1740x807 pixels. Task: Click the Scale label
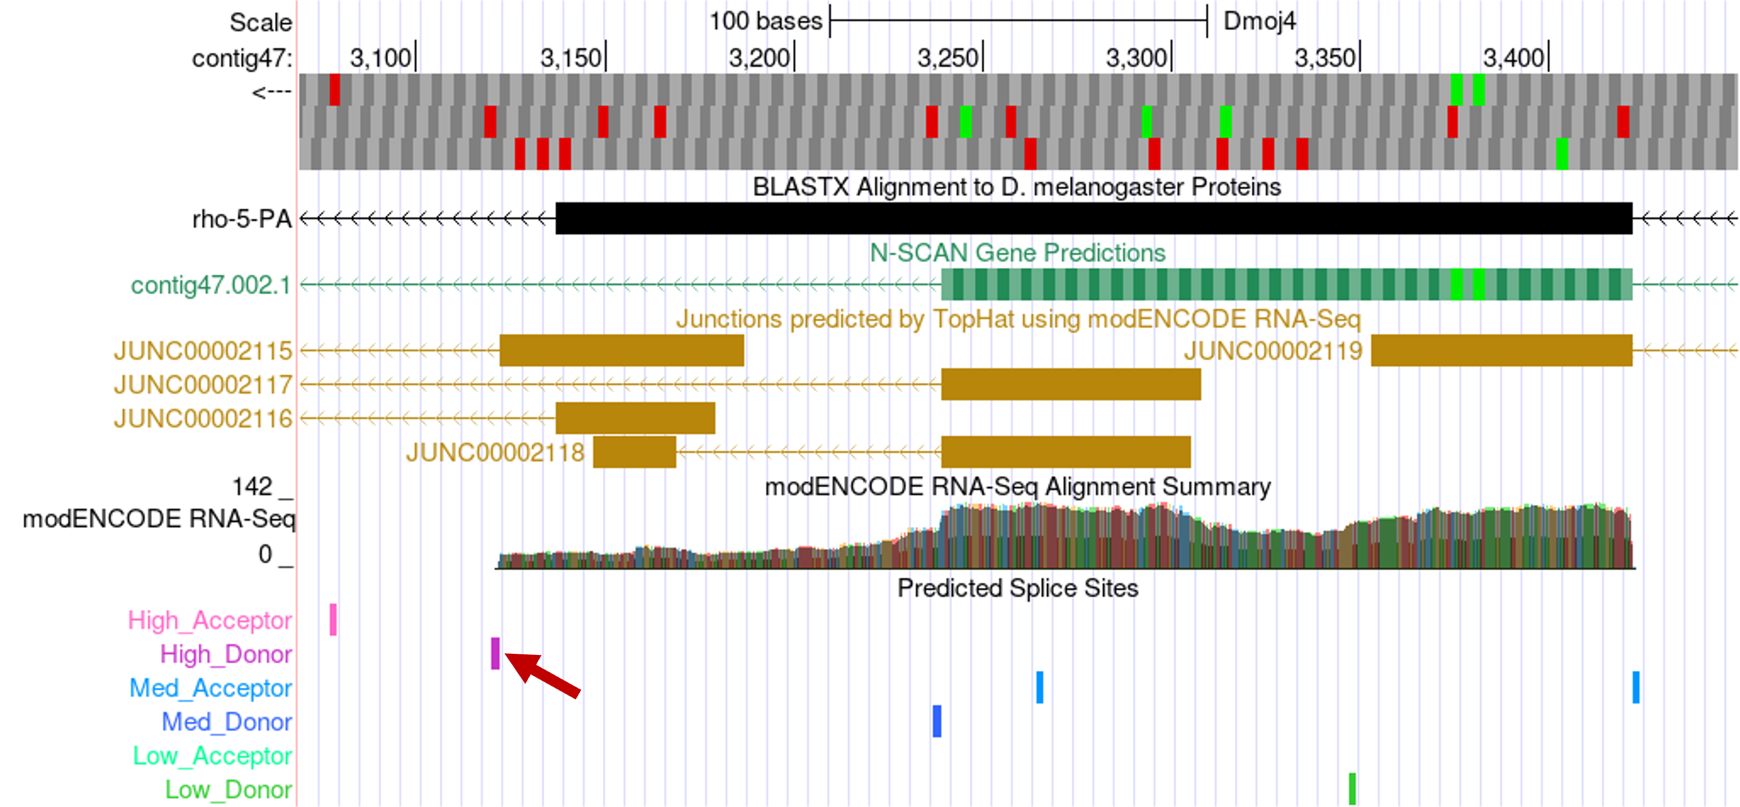pyautogui.click(x=261, y=23)
